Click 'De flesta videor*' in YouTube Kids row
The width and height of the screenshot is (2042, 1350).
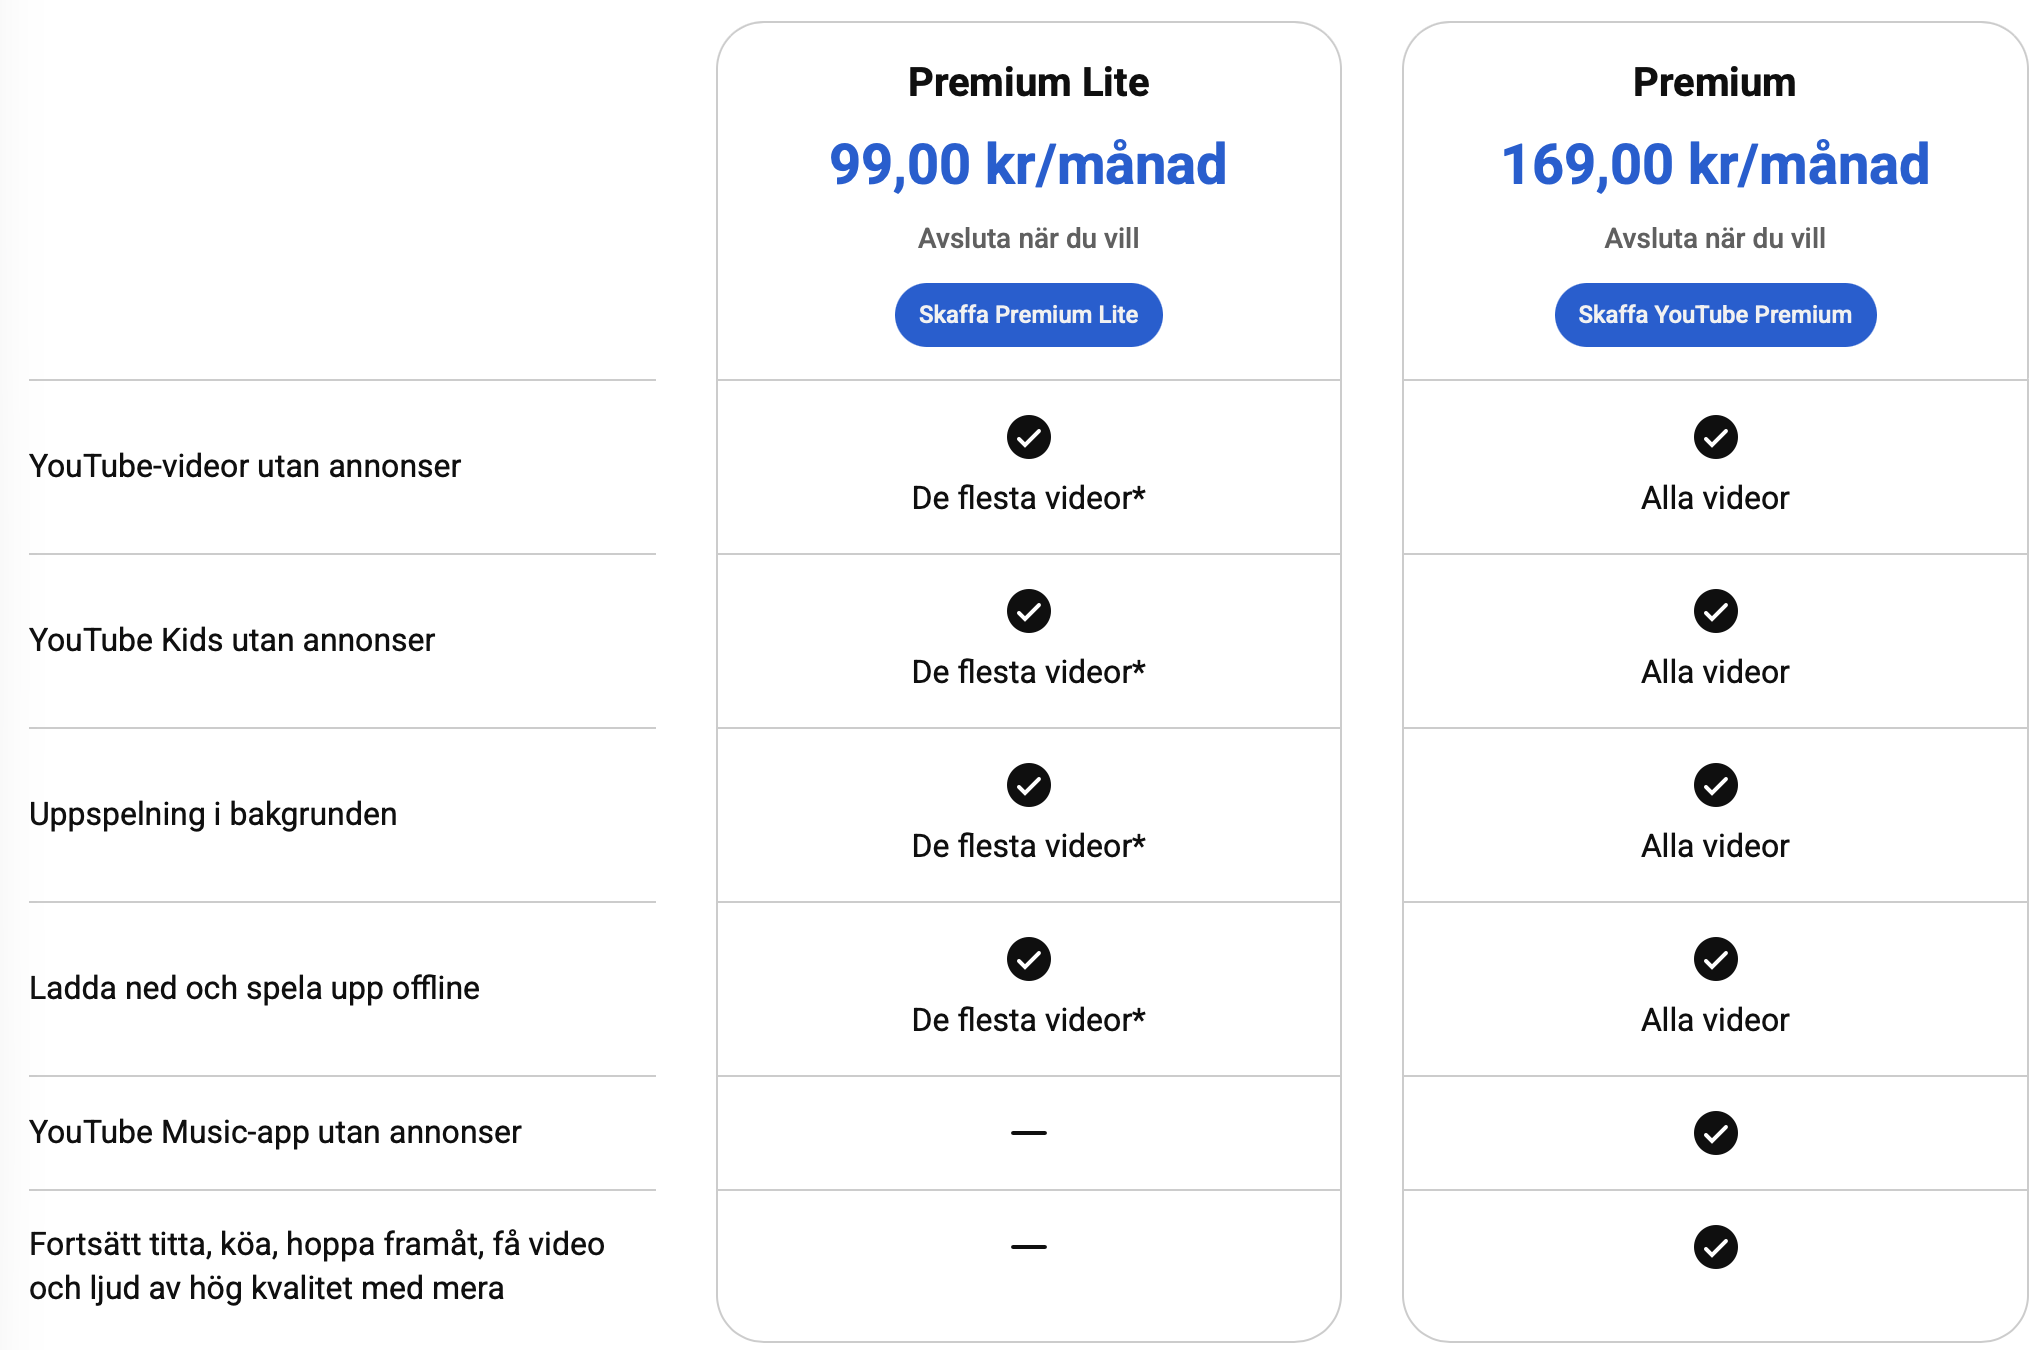[x=1028, y=672]
